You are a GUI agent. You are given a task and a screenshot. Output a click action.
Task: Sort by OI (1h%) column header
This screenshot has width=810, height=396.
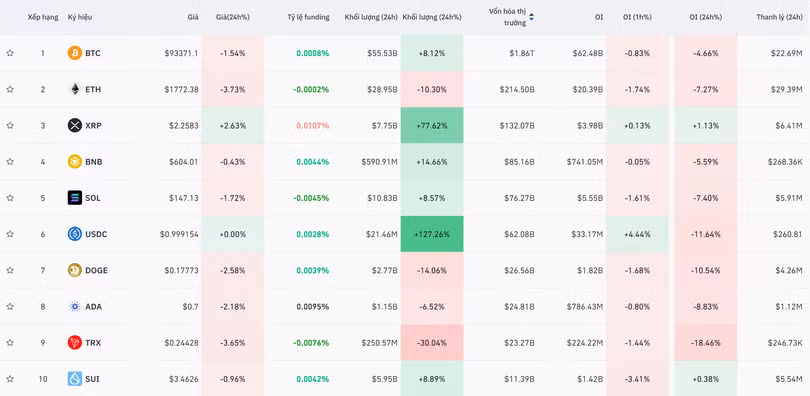point(637,17)
